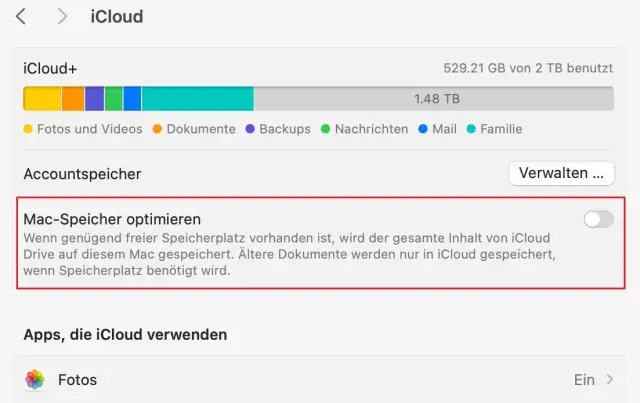Image resolution: width=640 pixels, height=403 pixels.
Task: Click the Dokumente legend label
Action: click(x=201, y=129)
